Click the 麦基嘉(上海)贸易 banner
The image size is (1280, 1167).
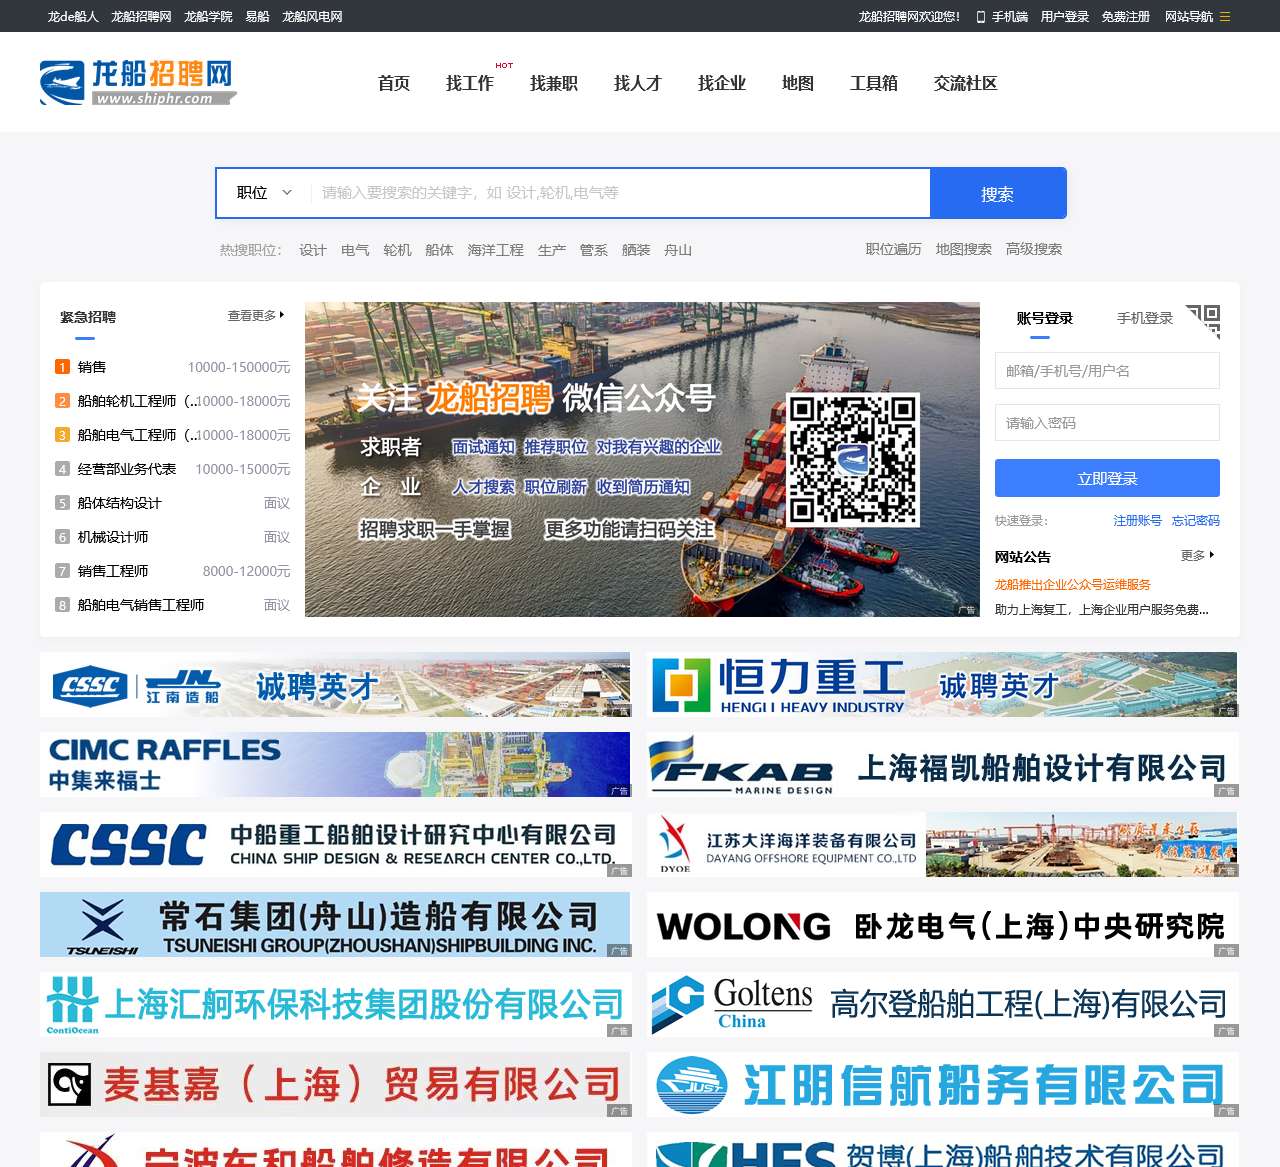click(335, 1085)
